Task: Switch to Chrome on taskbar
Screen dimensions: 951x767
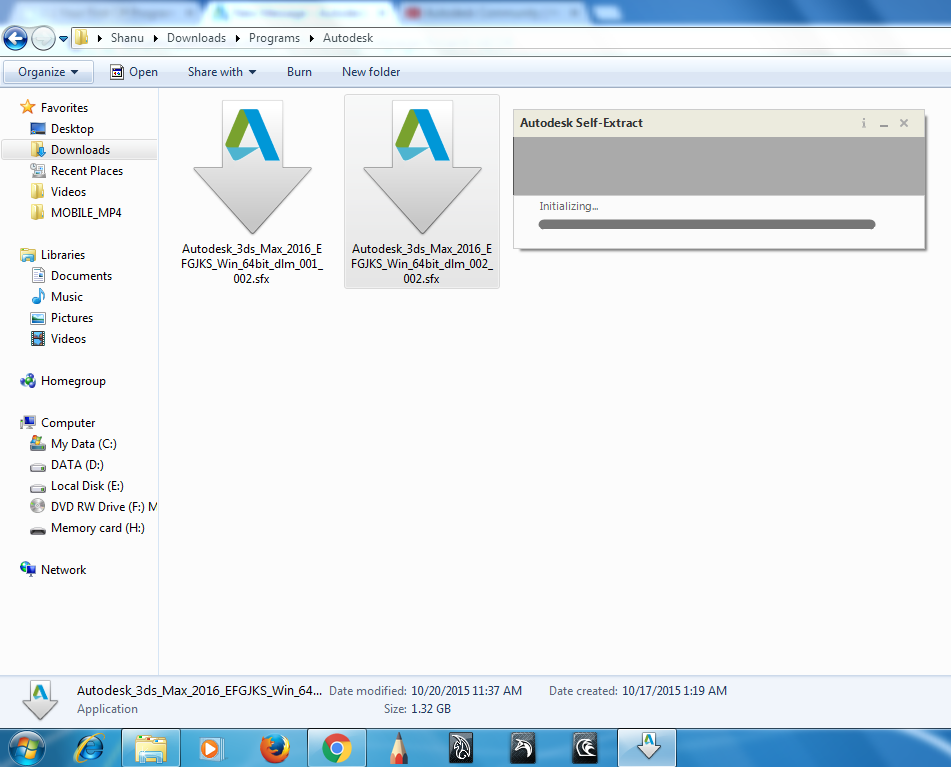Action: (337, 749)
